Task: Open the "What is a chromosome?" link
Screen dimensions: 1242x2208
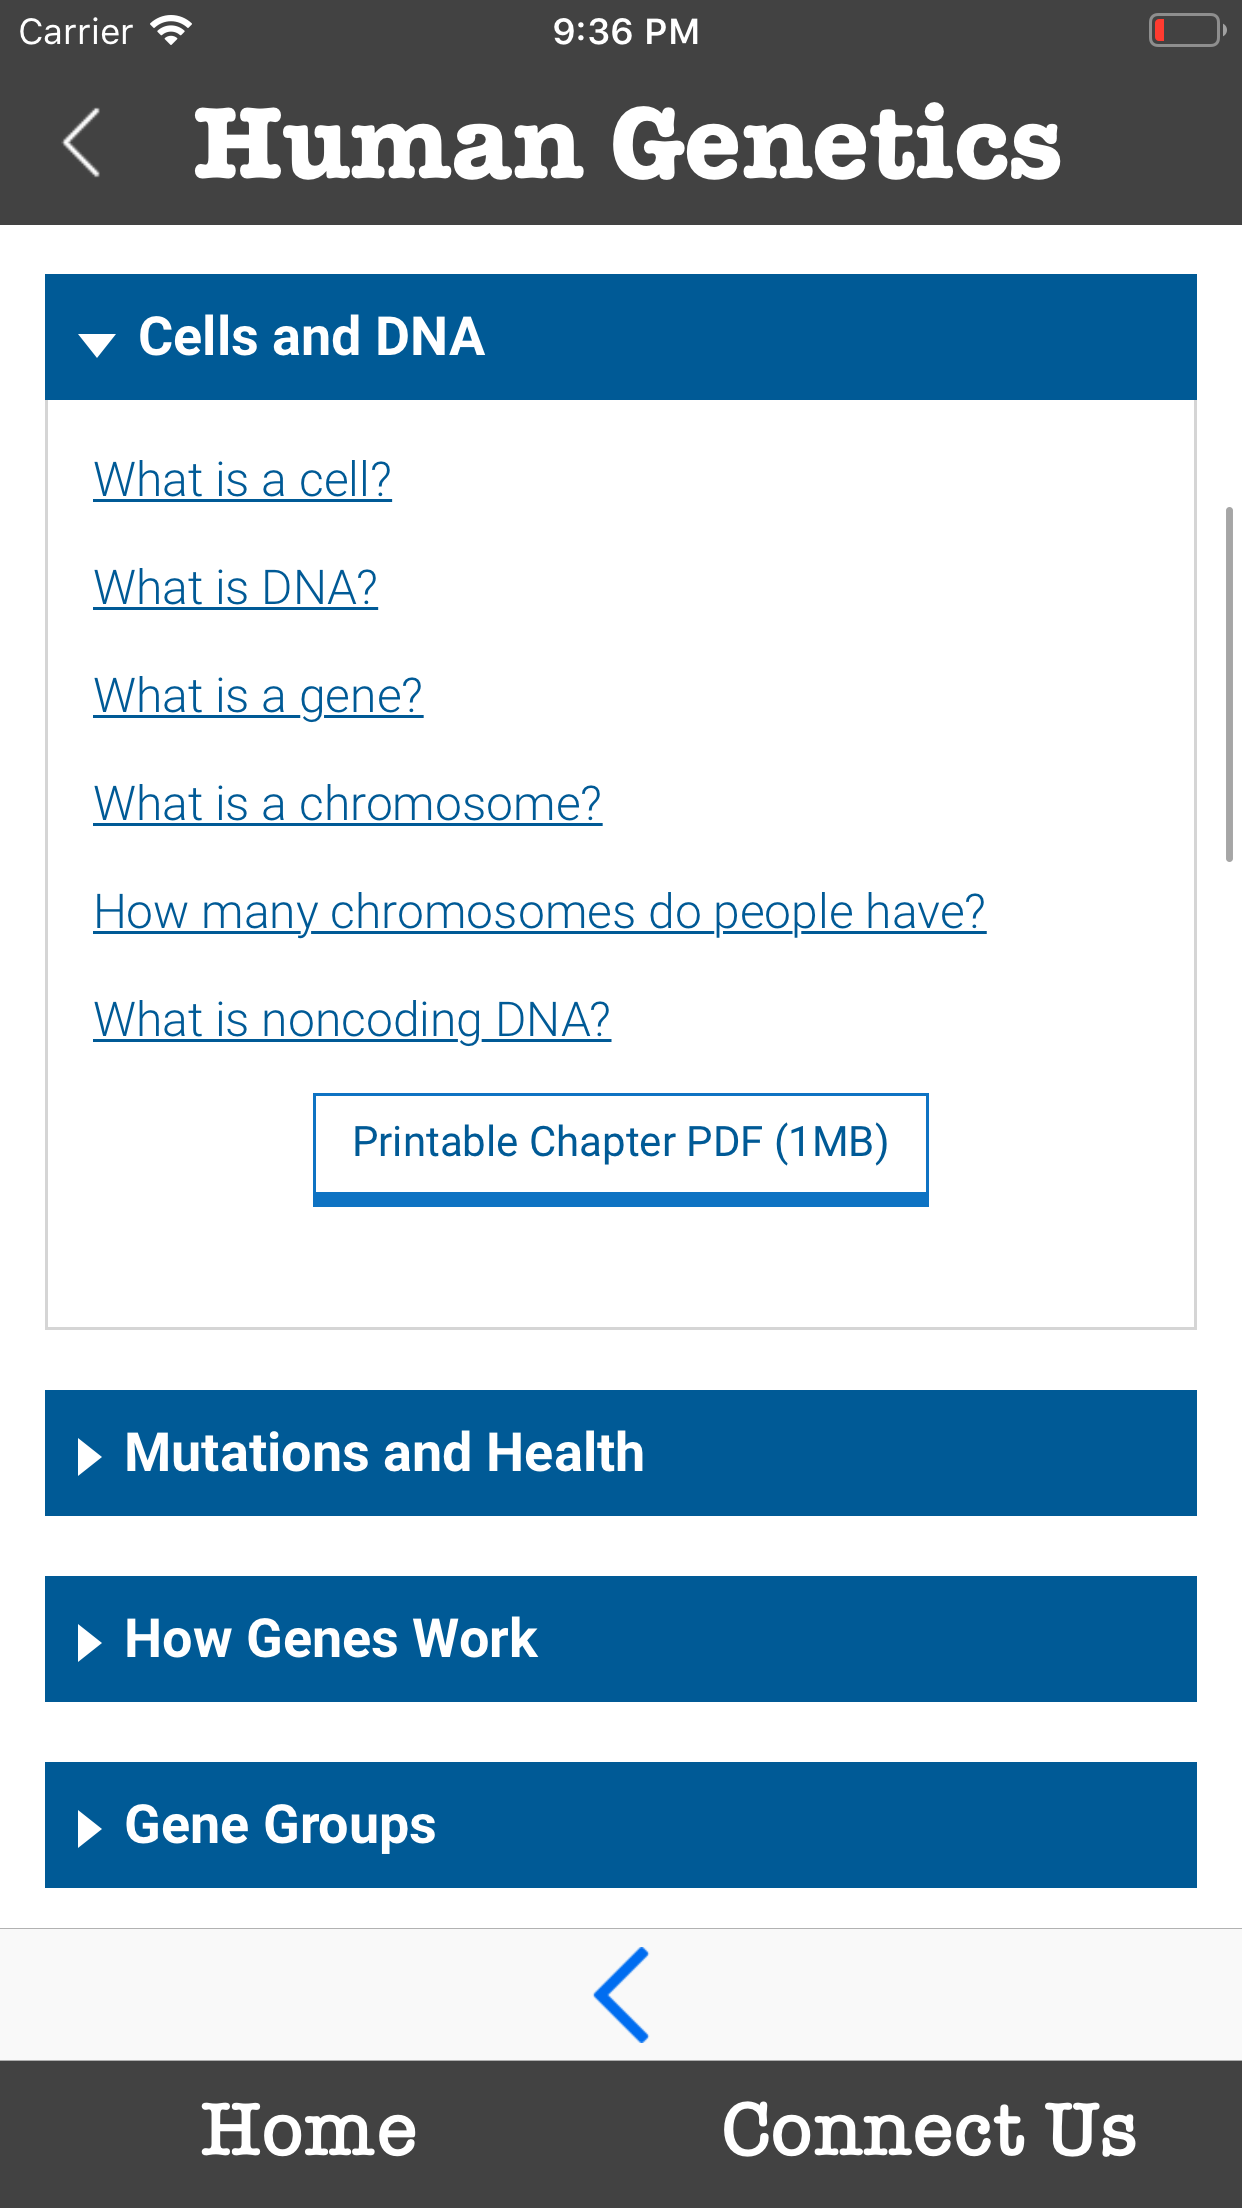Action: [x=347, y=804]
